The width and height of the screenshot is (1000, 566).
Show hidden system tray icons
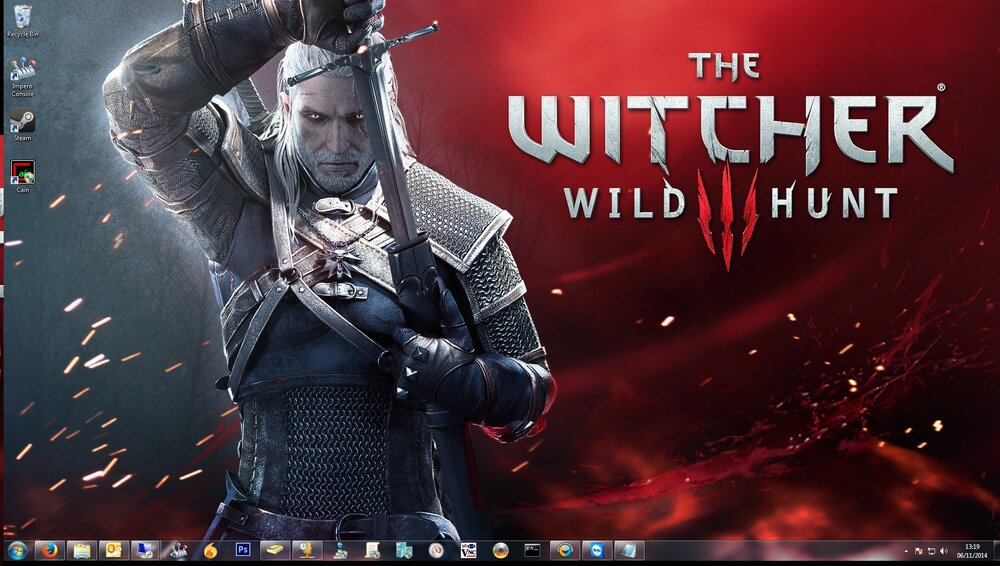(x=906, y=551)
